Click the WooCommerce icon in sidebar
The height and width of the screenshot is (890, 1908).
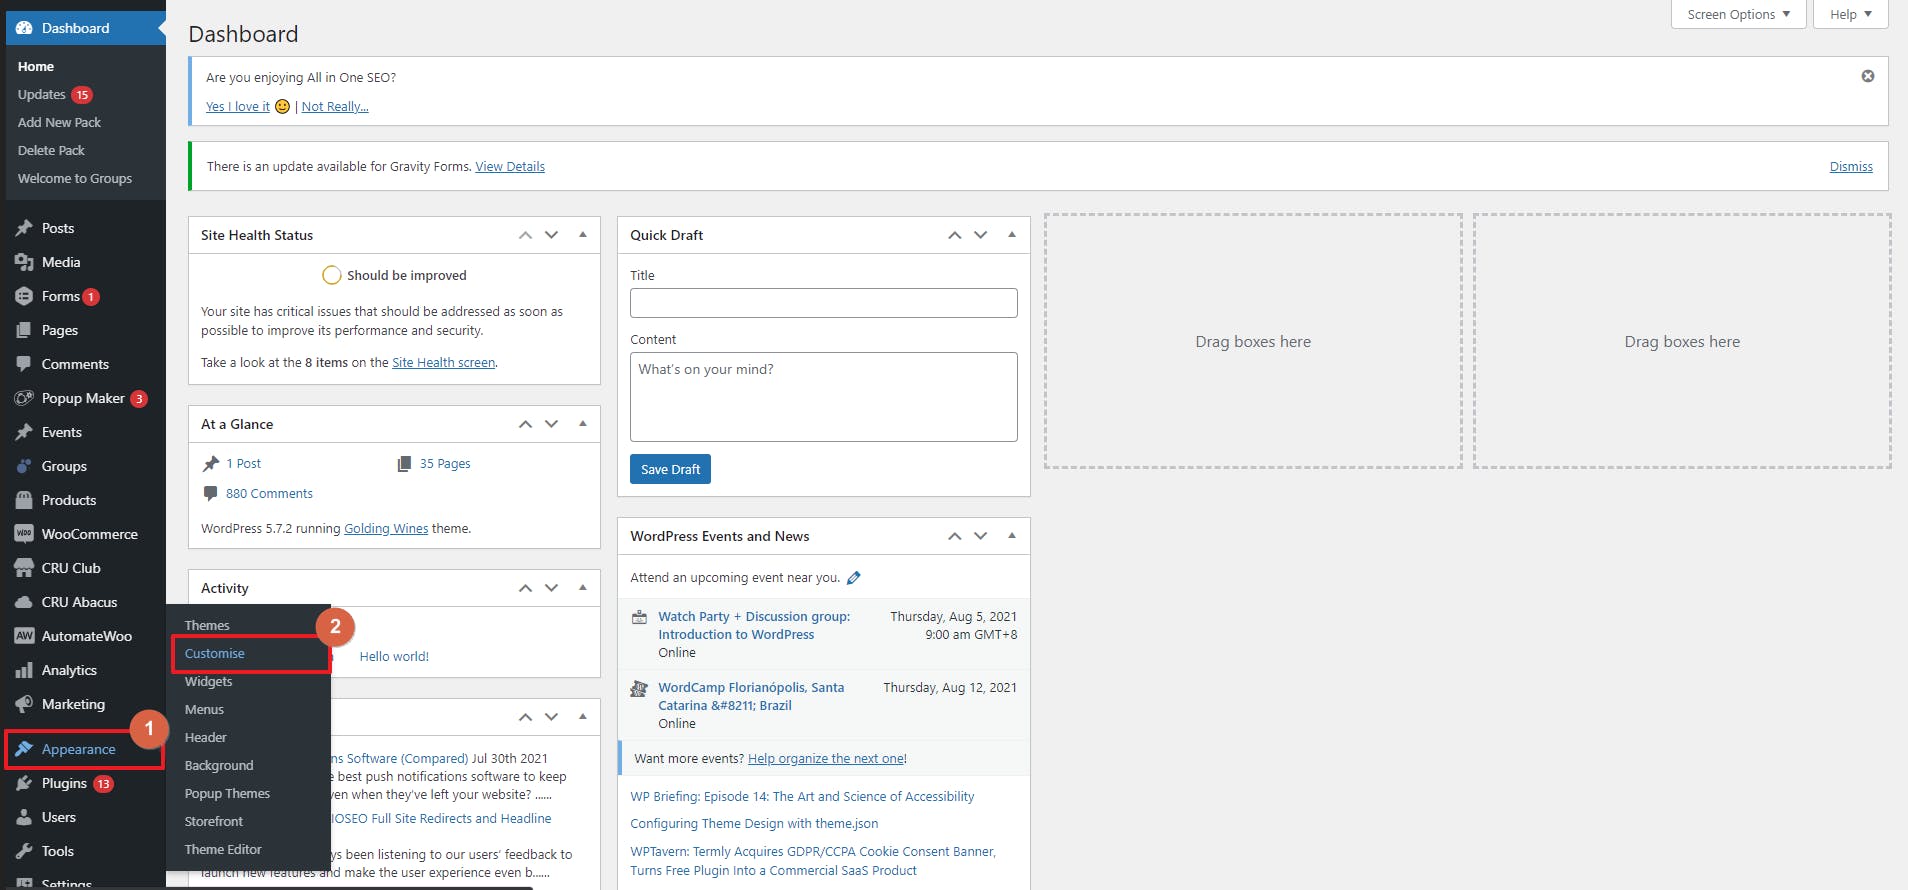(x=24, y=534)
